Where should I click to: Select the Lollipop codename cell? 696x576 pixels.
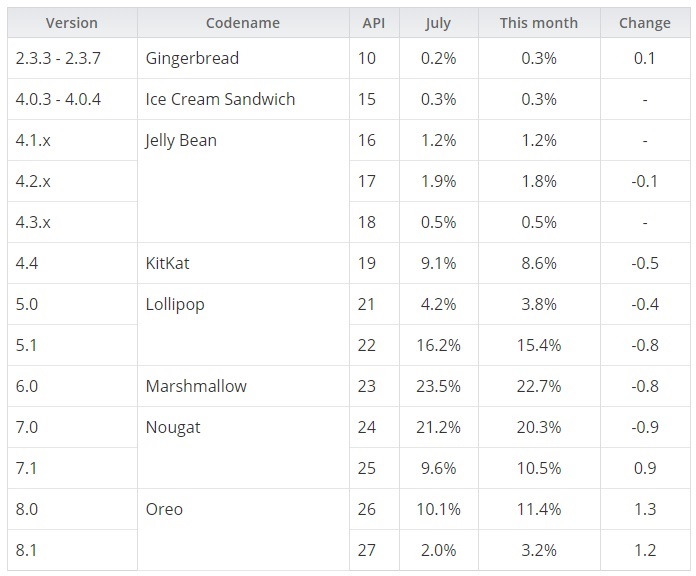click(175, 304)
